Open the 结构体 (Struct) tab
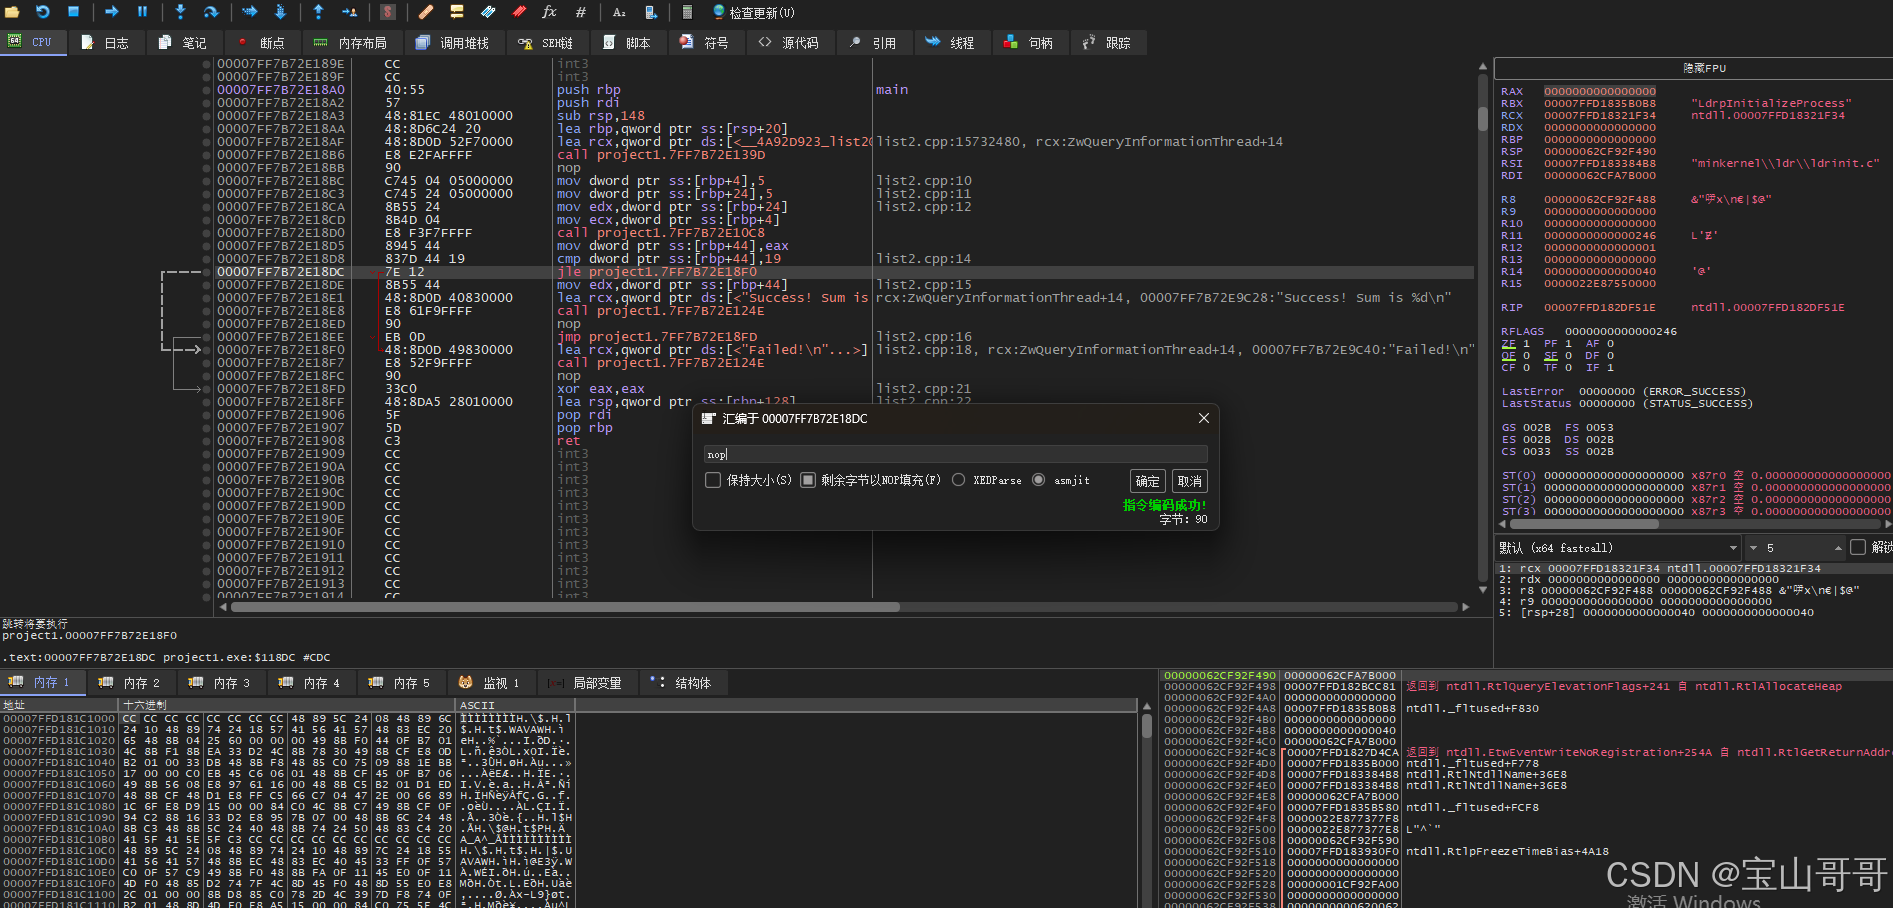Viewport: 1893px width, 908px height. click(682, 683)
